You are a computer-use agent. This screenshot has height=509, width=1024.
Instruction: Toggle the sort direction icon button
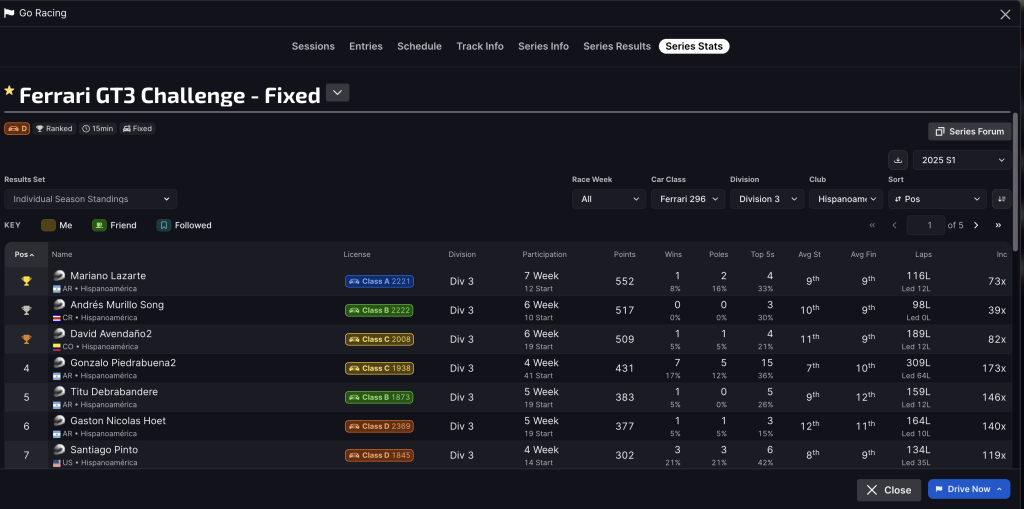999,199
